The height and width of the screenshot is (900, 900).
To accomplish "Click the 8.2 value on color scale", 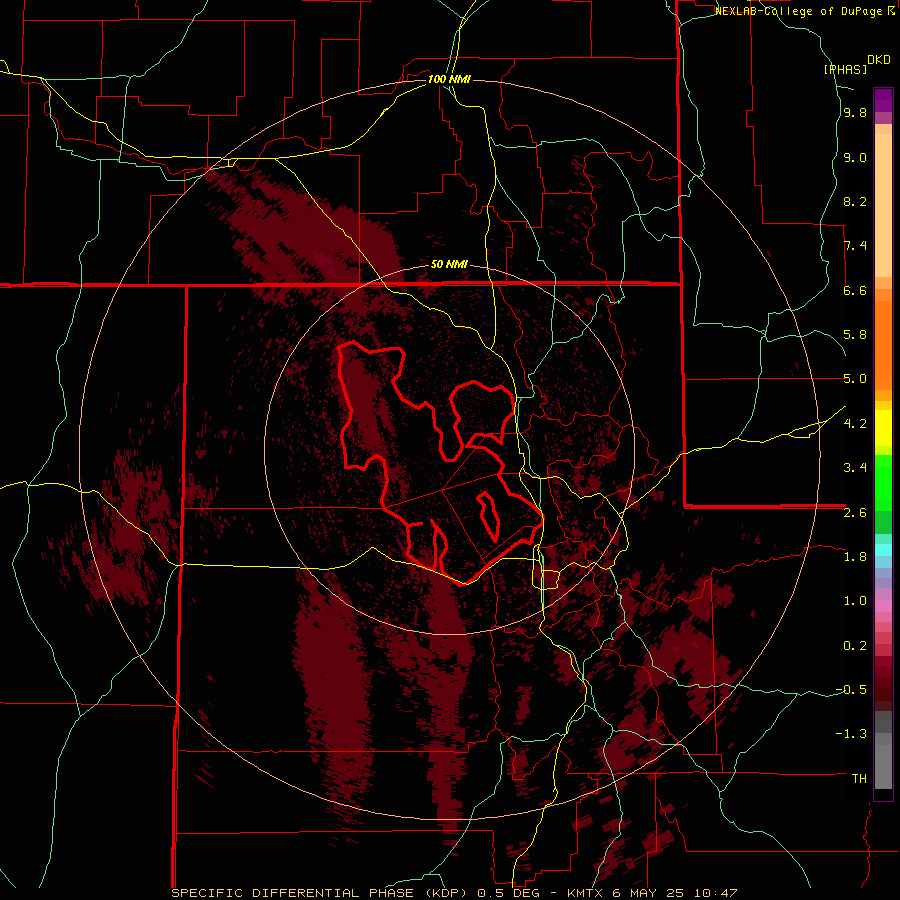I will [x=855, y=201].
